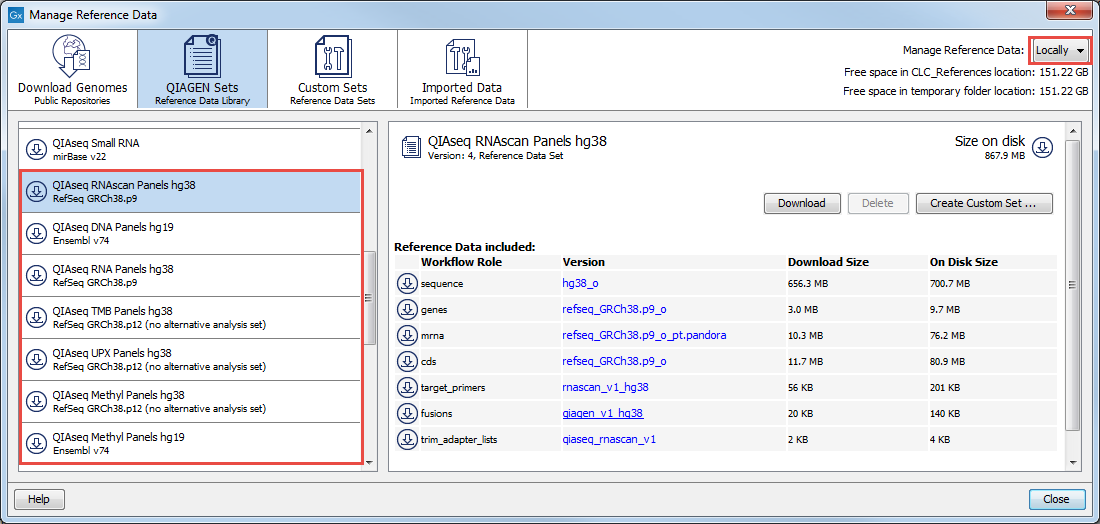Viewport: 1100px width, 524px height.
Task: Switch to the QIAGEN Sets tab
Action: tap(202, 69)
